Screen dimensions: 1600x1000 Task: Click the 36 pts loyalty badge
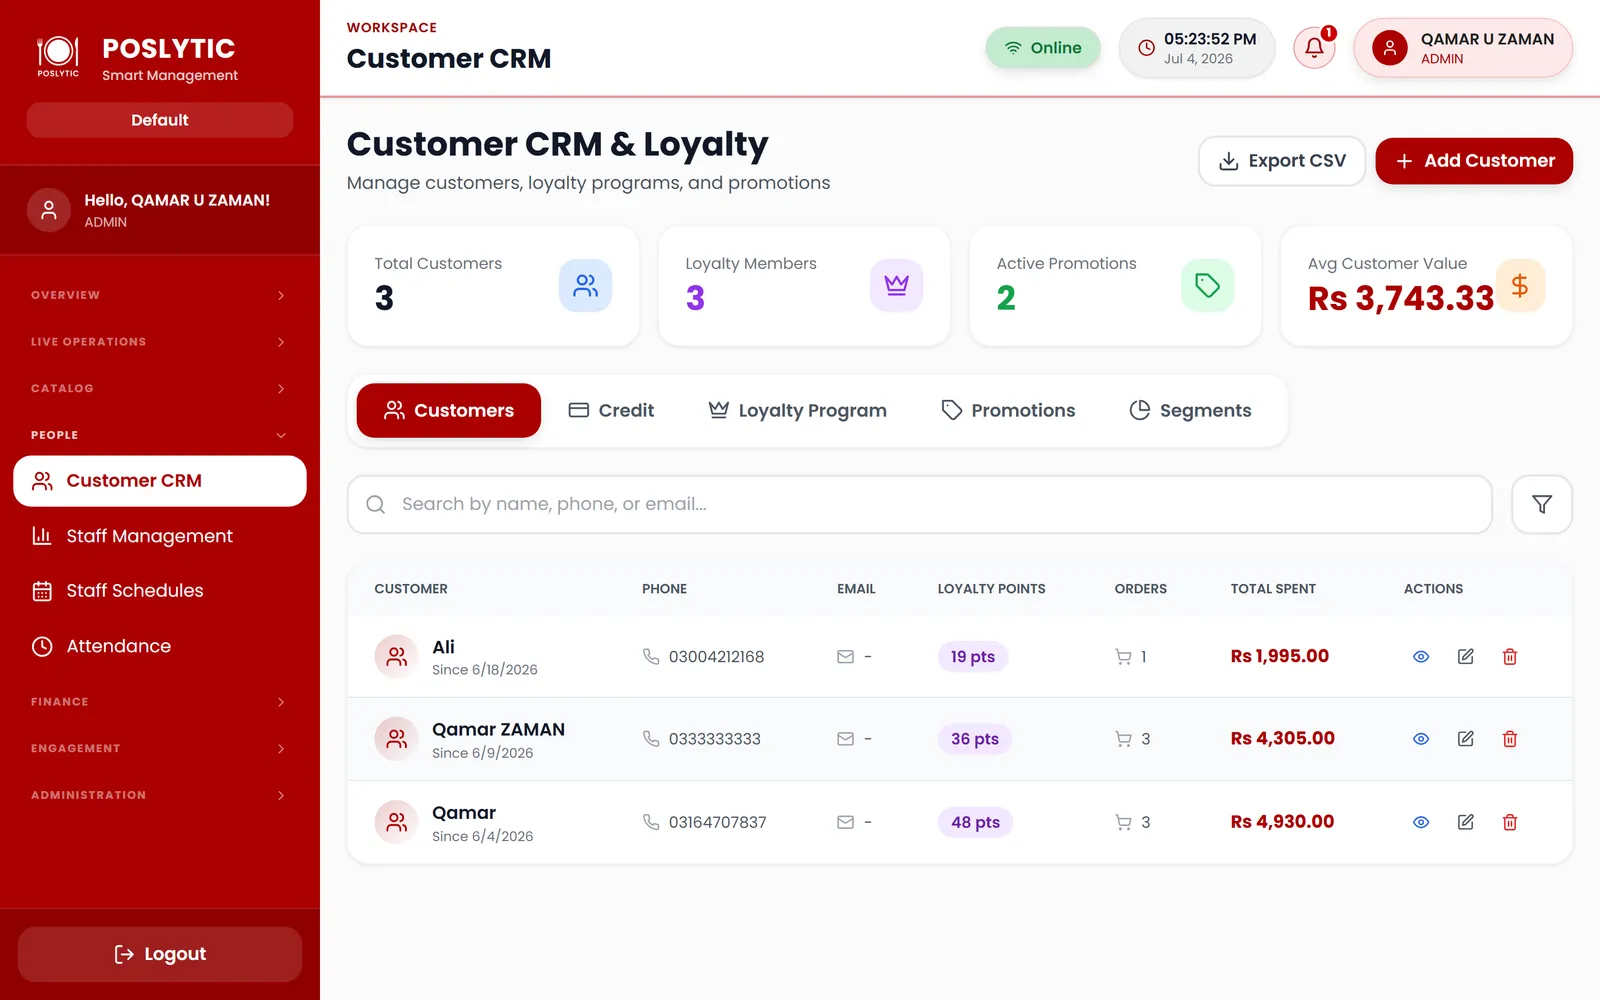(975, 739)
